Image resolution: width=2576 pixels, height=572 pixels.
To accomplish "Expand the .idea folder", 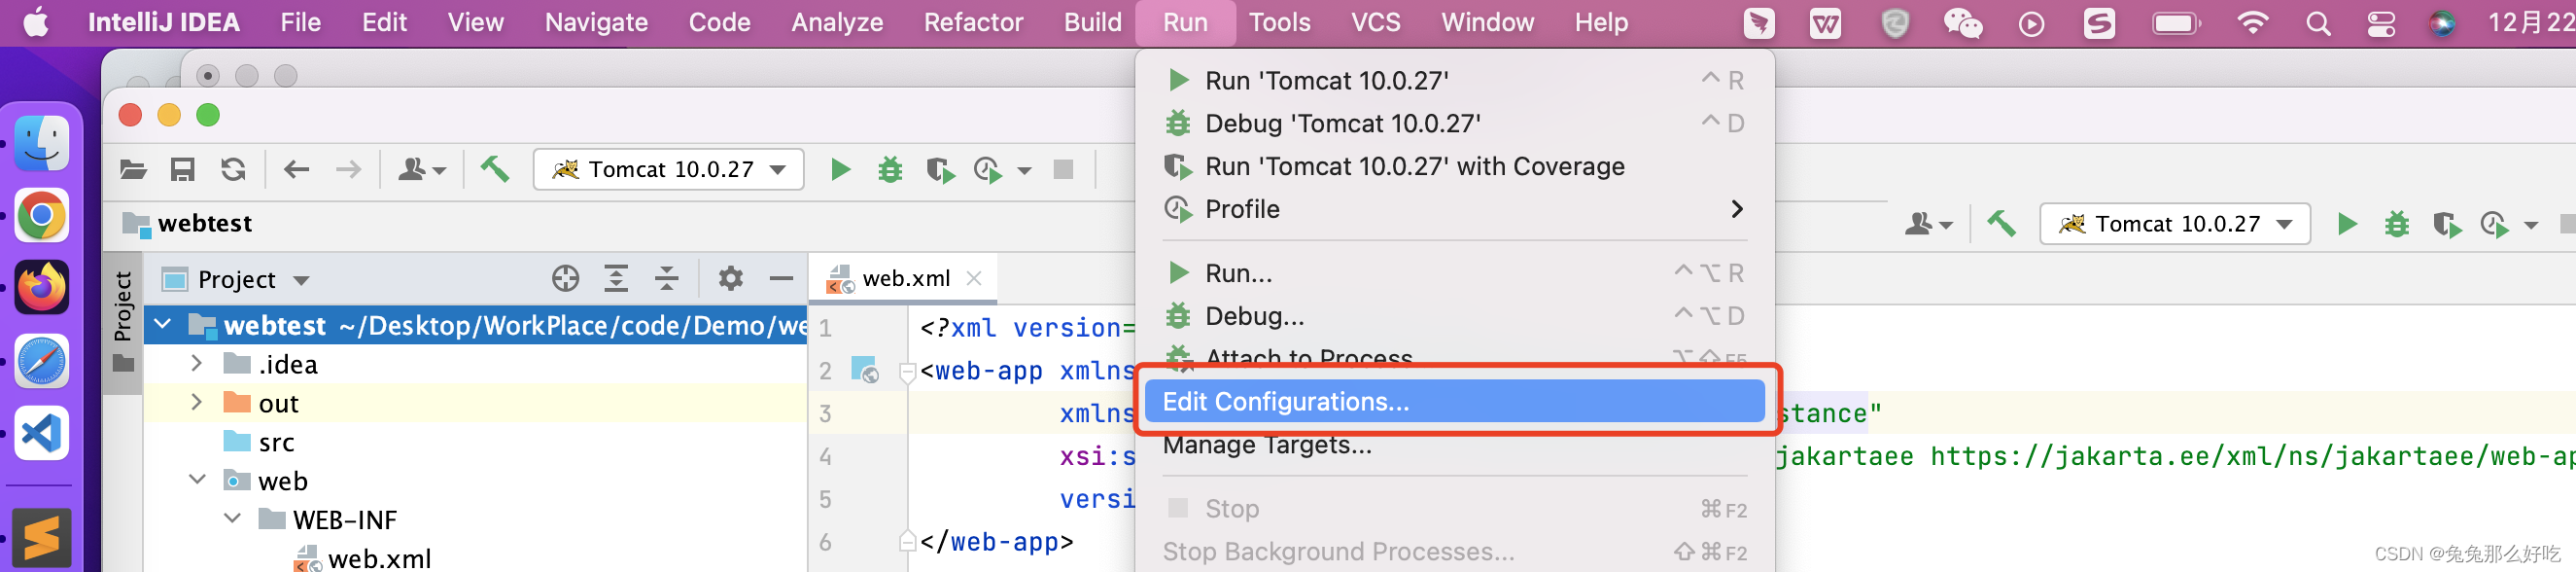I will [197, 363].
